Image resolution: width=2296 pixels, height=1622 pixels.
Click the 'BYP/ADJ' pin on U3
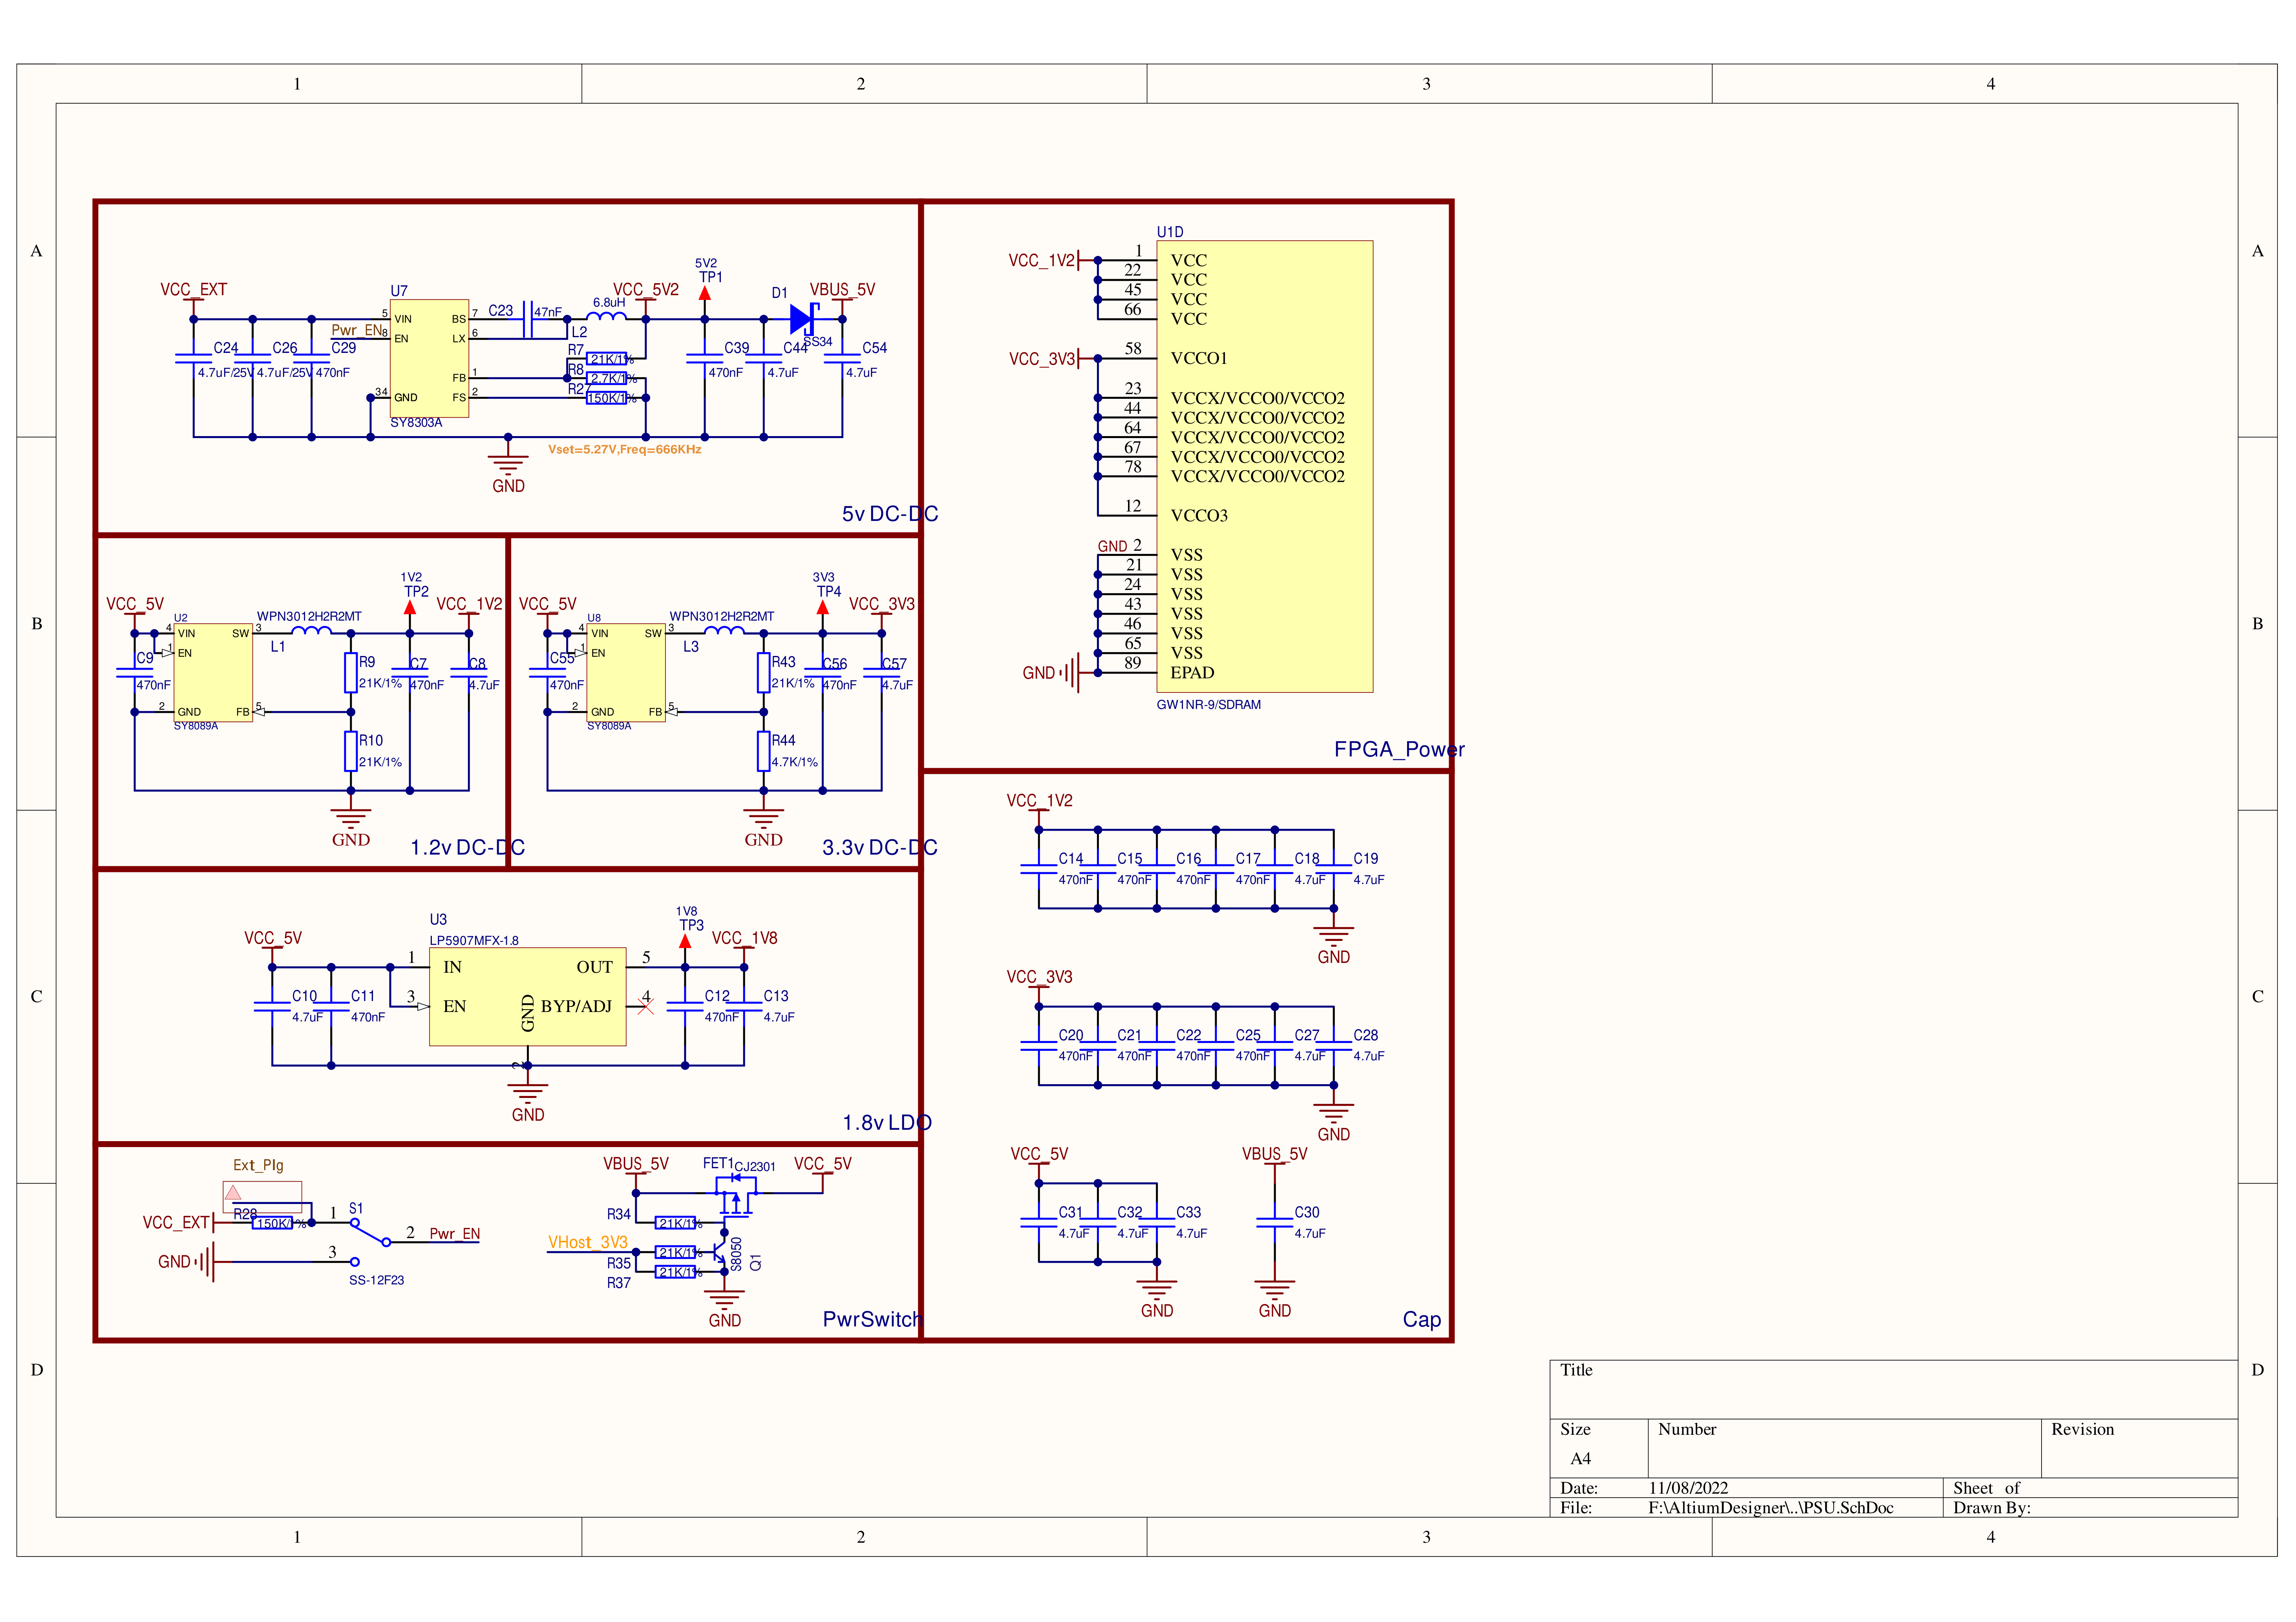click(576, 1006)
